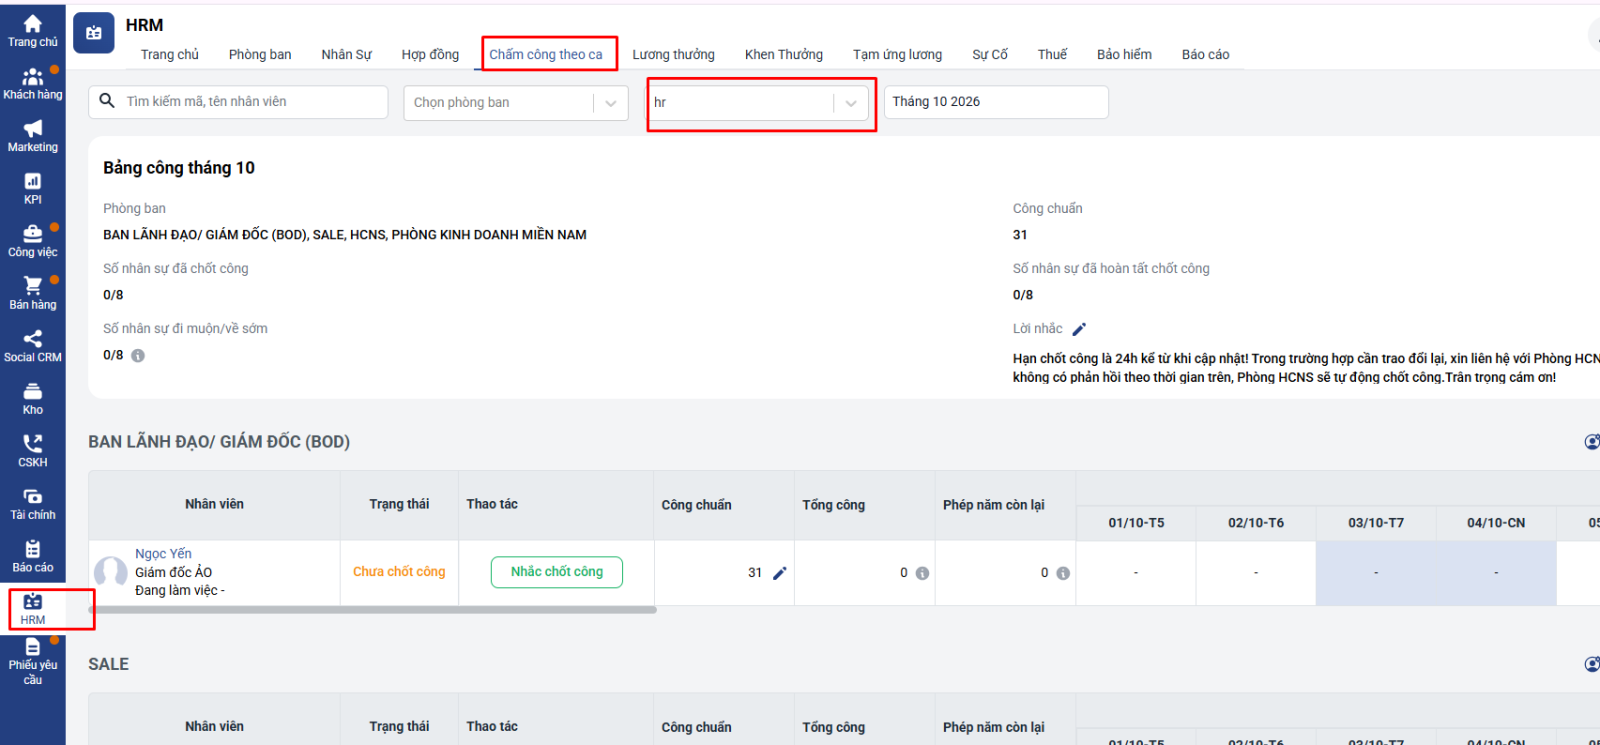Open Social CRM in the sidebar
Screen dimensions: 1600x745
tap(33, 346)
